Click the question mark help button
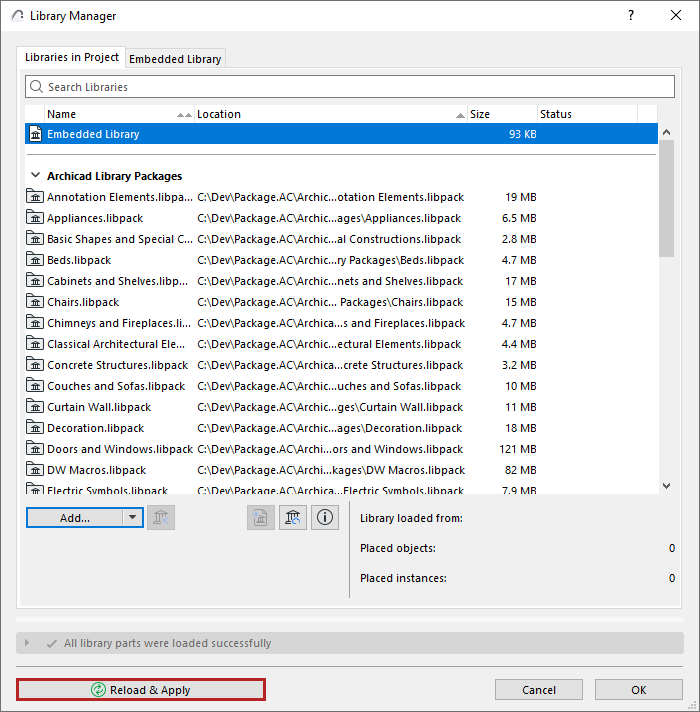Screen dimensions: 700x712 (631, 15)
